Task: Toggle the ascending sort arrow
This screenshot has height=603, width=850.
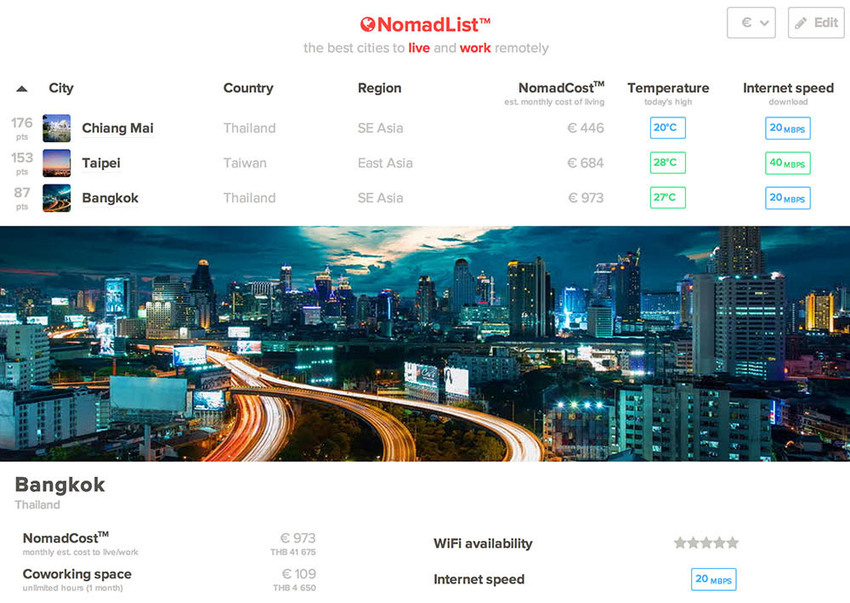Action: tap(22, 88)
